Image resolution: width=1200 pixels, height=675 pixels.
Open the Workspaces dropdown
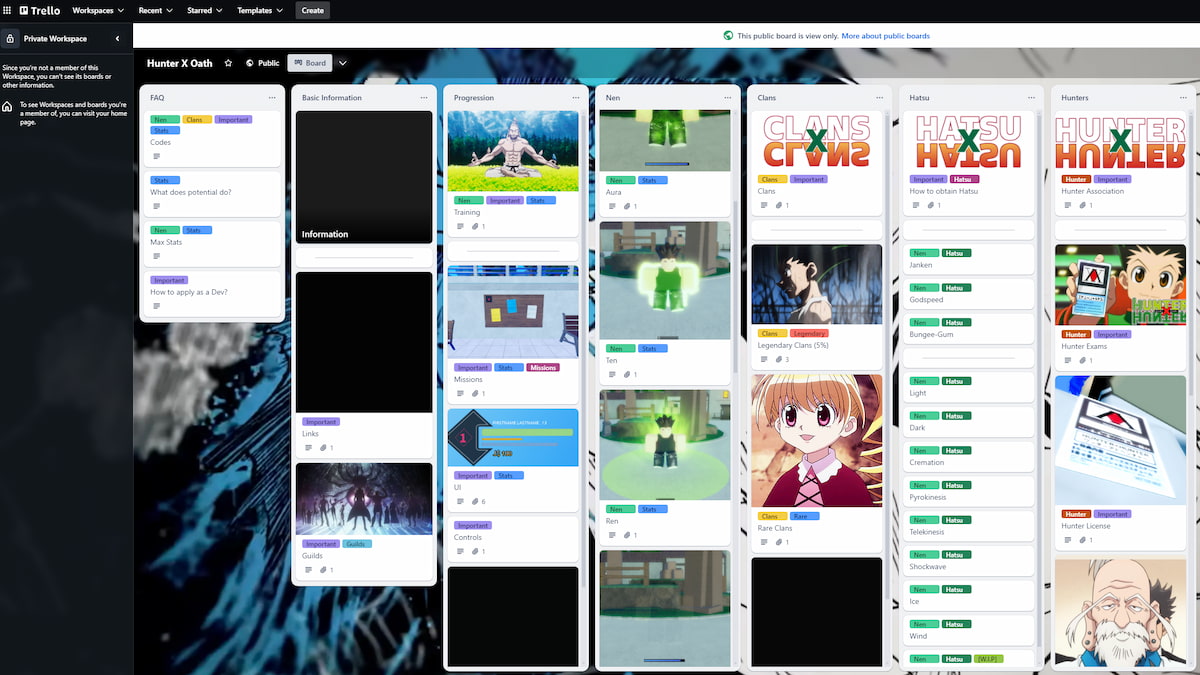click(96, 11)
